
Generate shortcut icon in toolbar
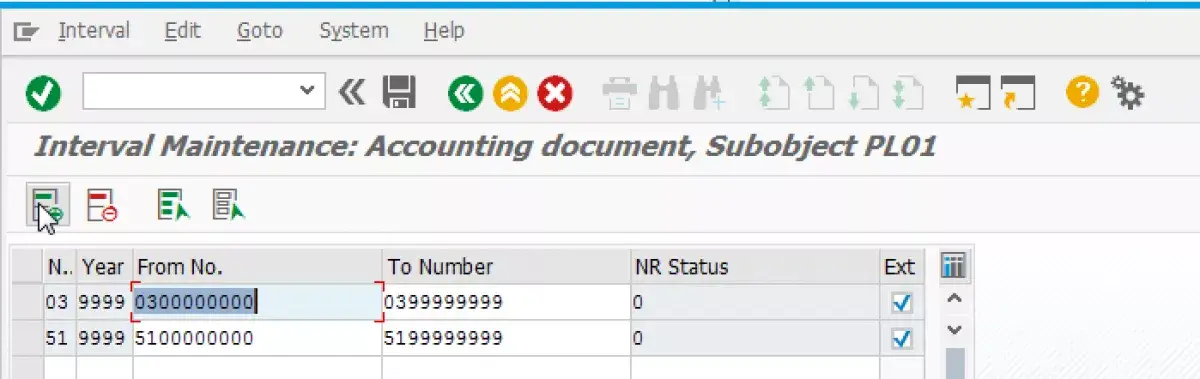[1018, 94]
